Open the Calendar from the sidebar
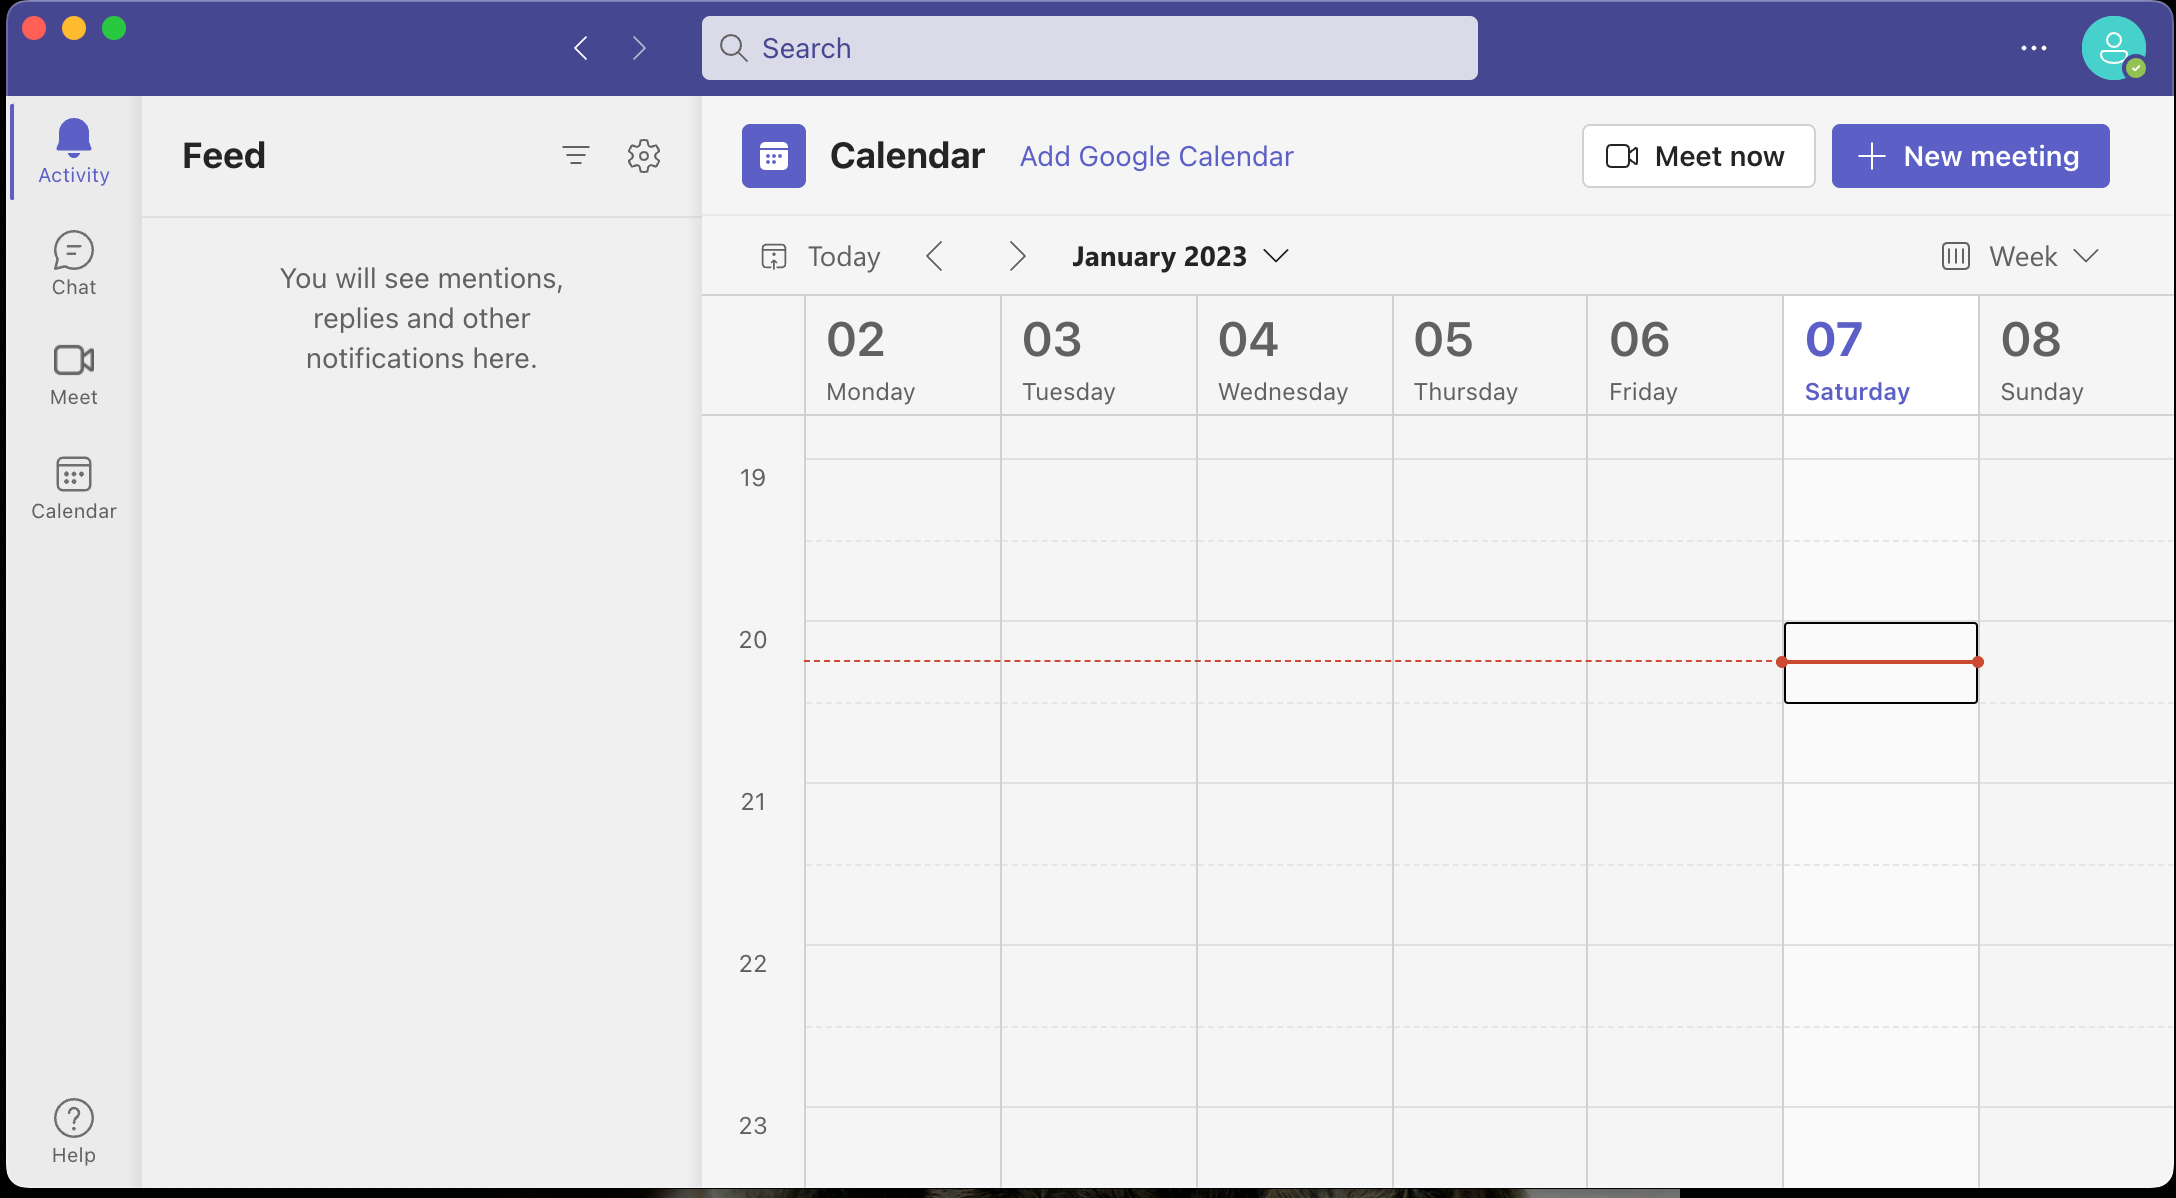2176x1198 pixels. (x=73, y=487)
